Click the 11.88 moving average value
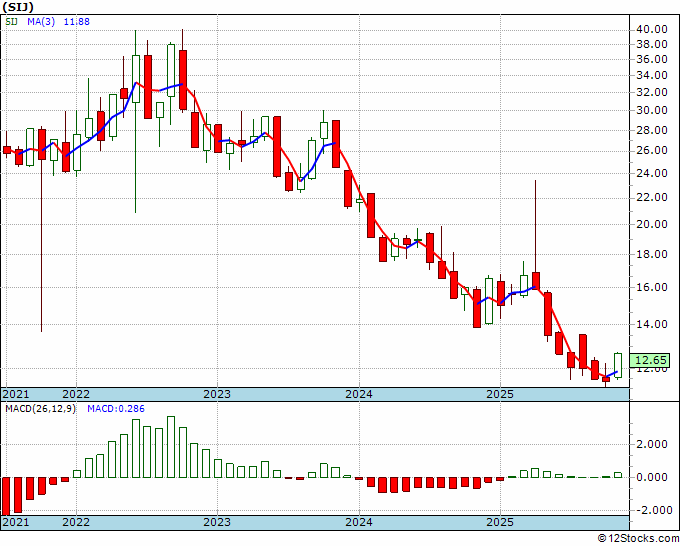680x546 pixels. [x=77, y=21]
